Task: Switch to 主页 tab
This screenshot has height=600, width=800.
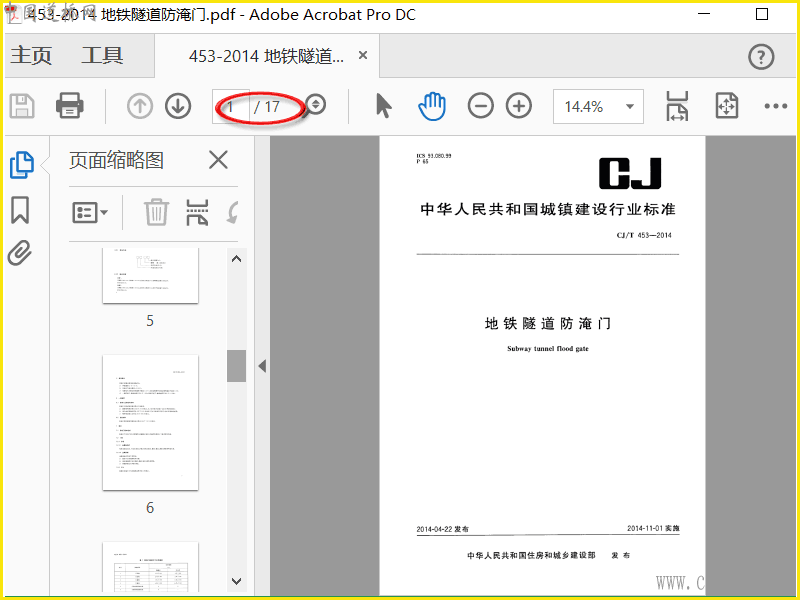Action: tap(31, 56)
